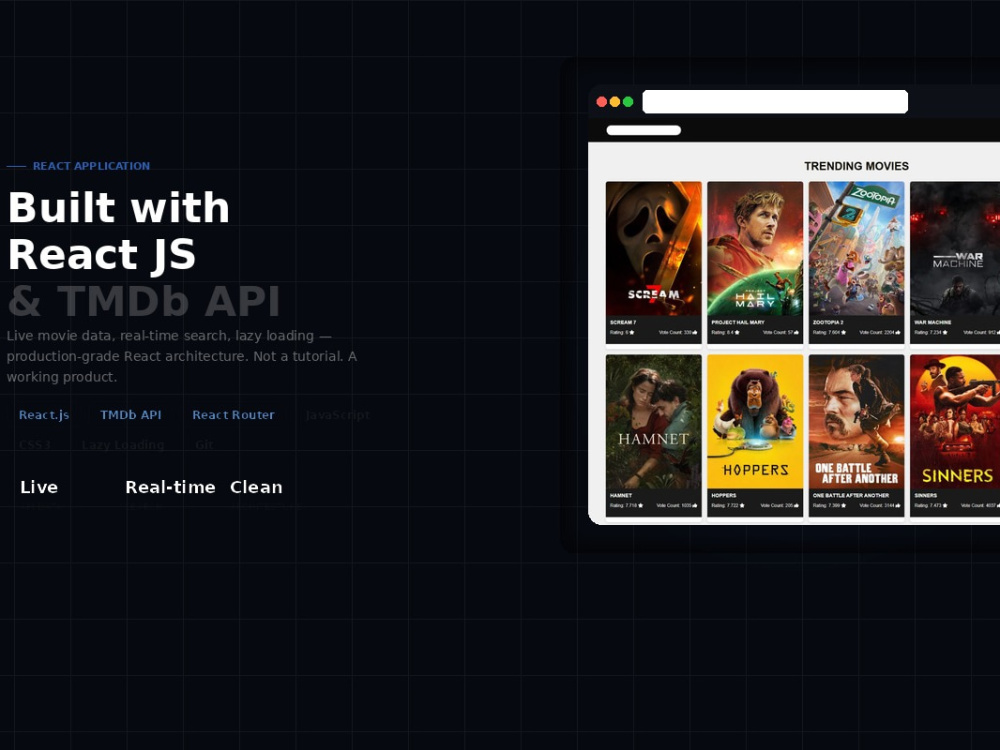Click the star icon on Hamnet card
1000x750 pixels.
pos(640,505)
